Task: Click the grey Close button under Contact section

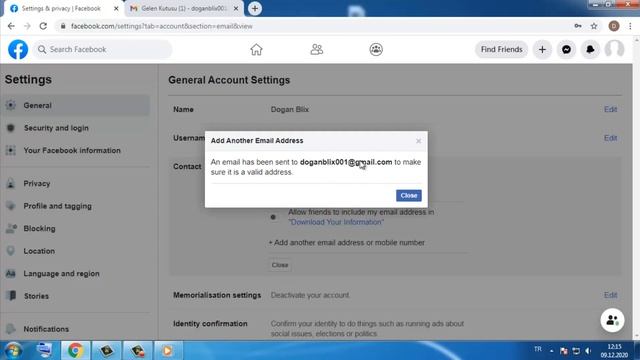Action: [280, 265]
